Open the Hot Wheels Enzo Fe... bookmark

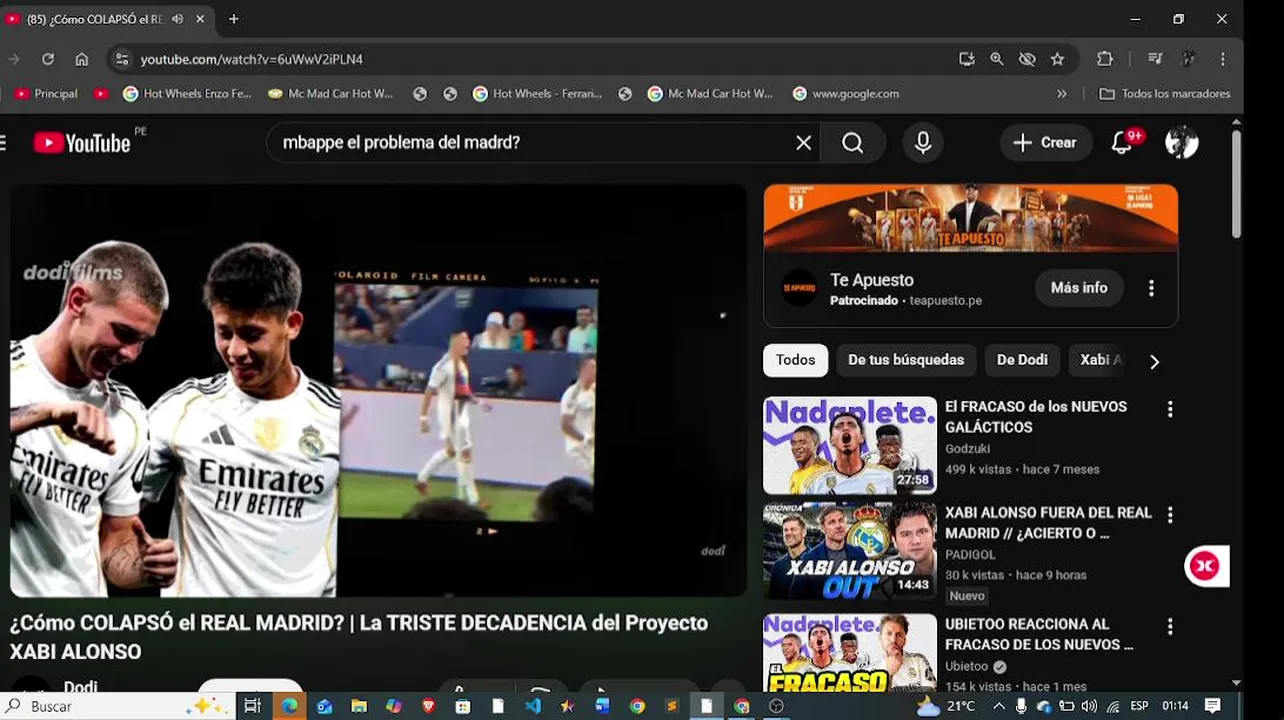coord(187,94)
